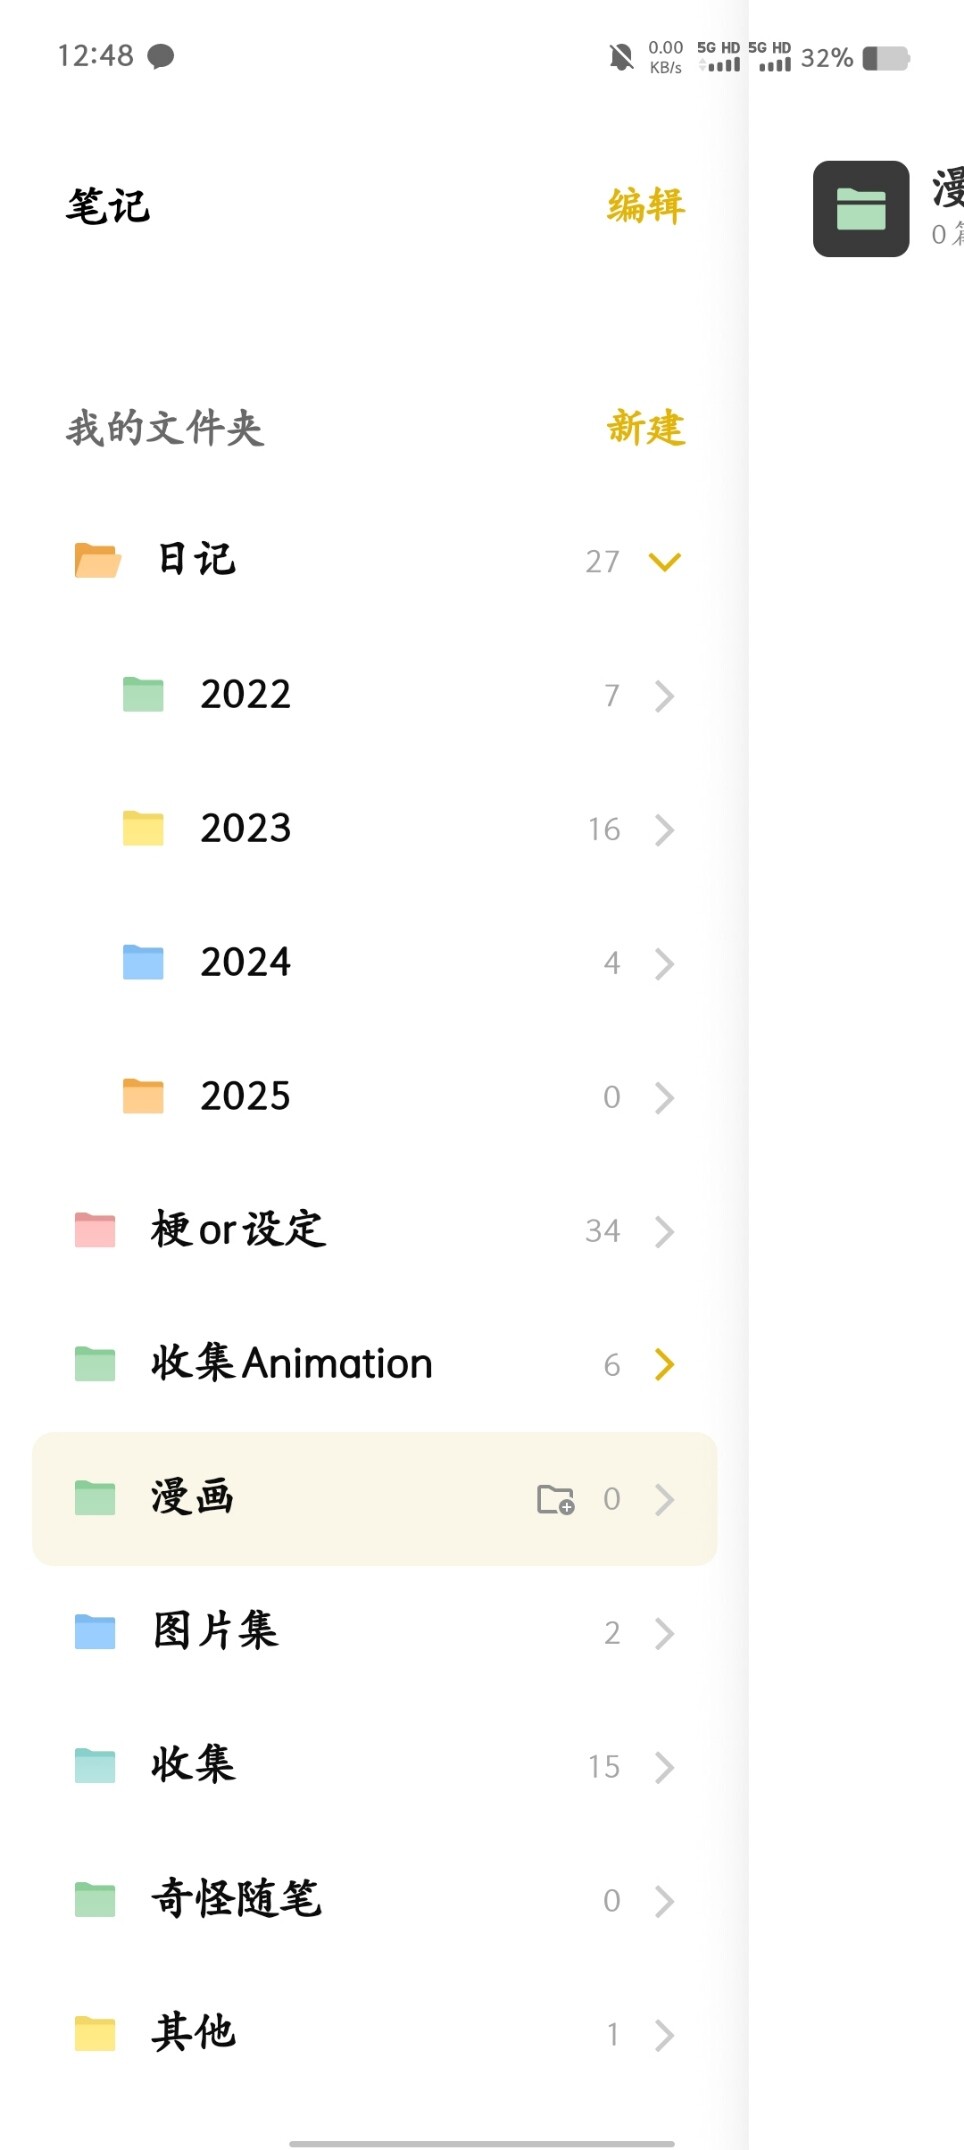Collapse the 日记 folder with its chevron
This screenshot has width=964, height=2150.
click(664, 561)
